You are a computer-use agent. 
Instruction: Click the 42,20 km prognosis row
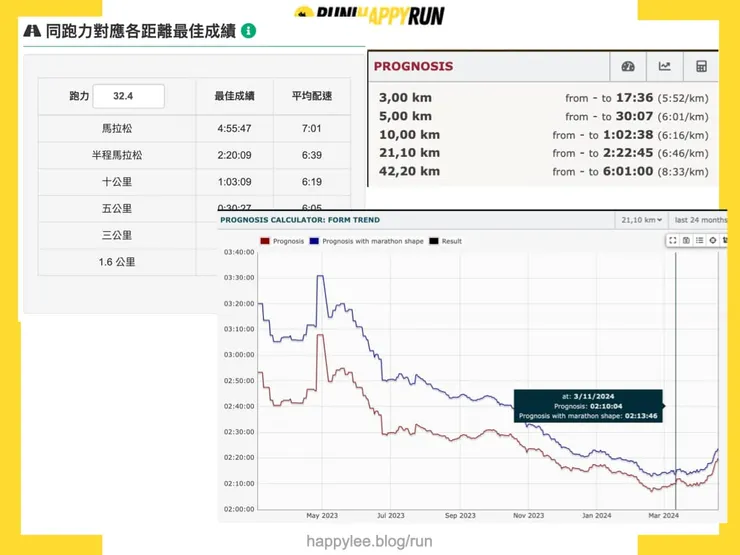[x=544, y=171]
